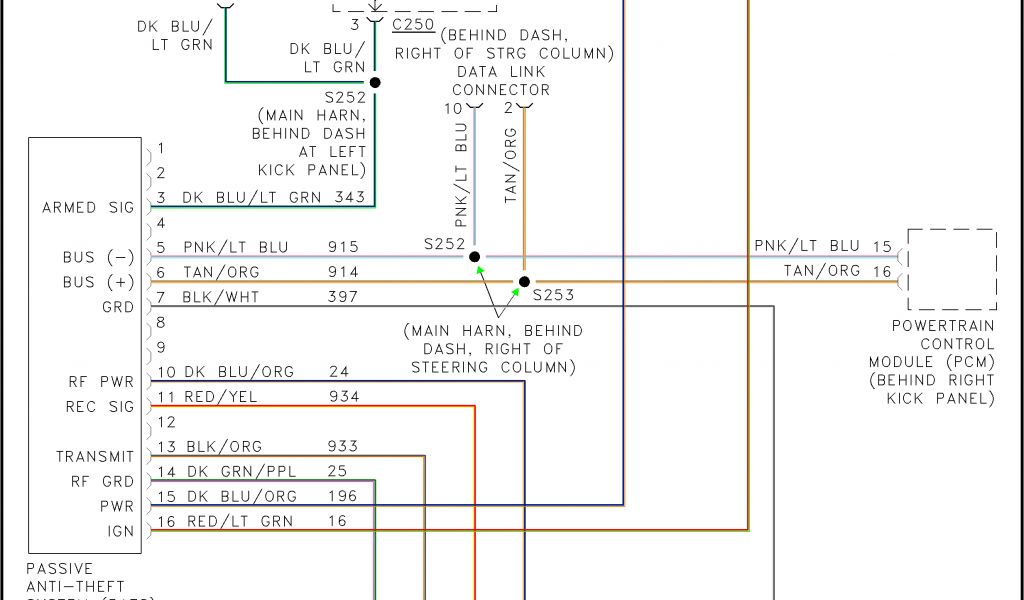Click the S252 splice dot below connector C250

pos(375,83)
